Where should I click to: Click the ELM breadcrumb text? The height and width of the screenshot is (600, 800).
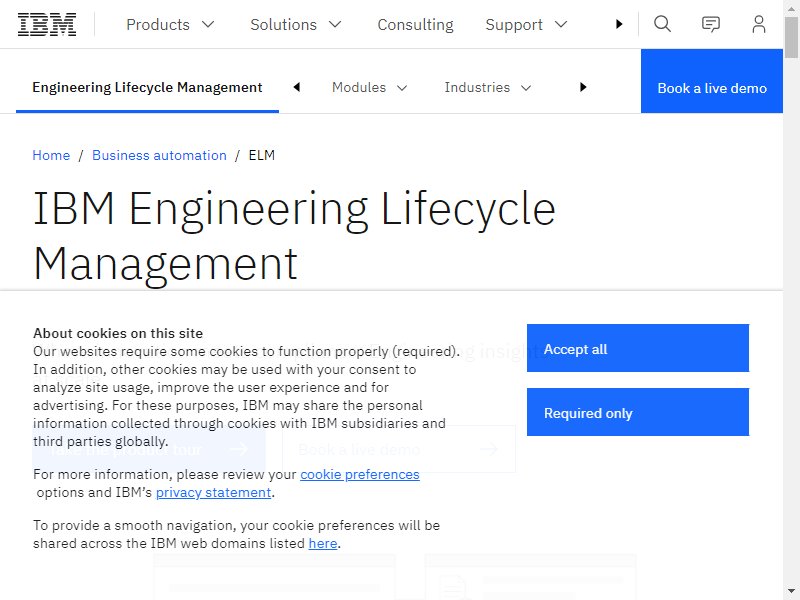coord(262,155)
